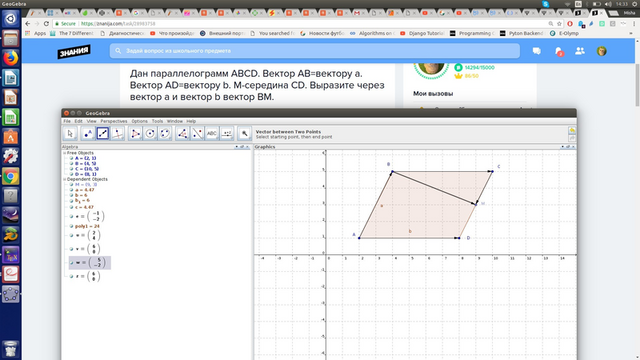This screenshot has height=360, width=640.
Task: Select the Insert Text ABC tool
Action: click(212, 133)
